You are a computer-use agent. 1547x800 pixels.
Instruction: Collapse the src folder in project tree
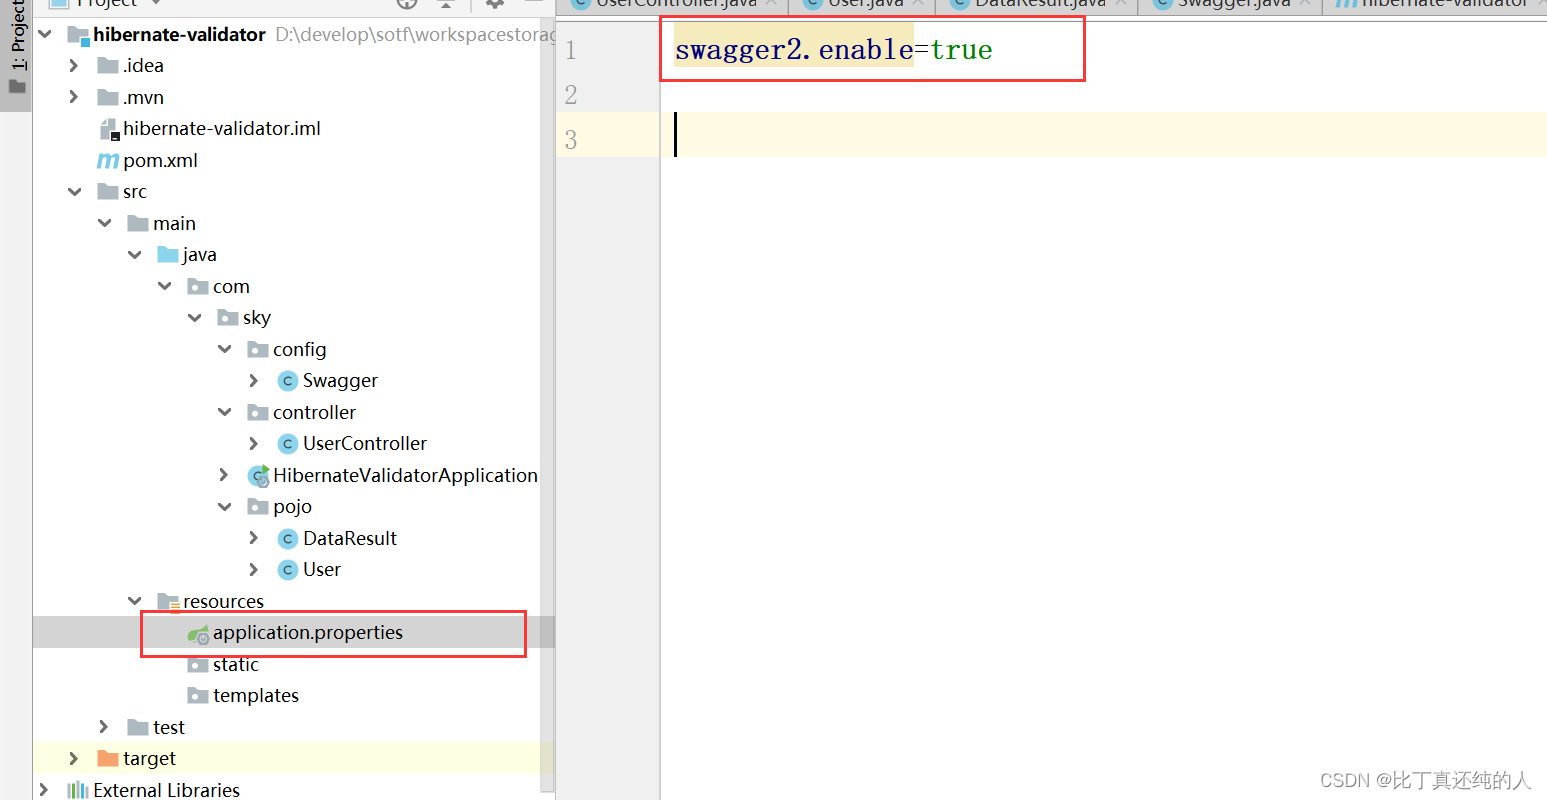point(73,191)
